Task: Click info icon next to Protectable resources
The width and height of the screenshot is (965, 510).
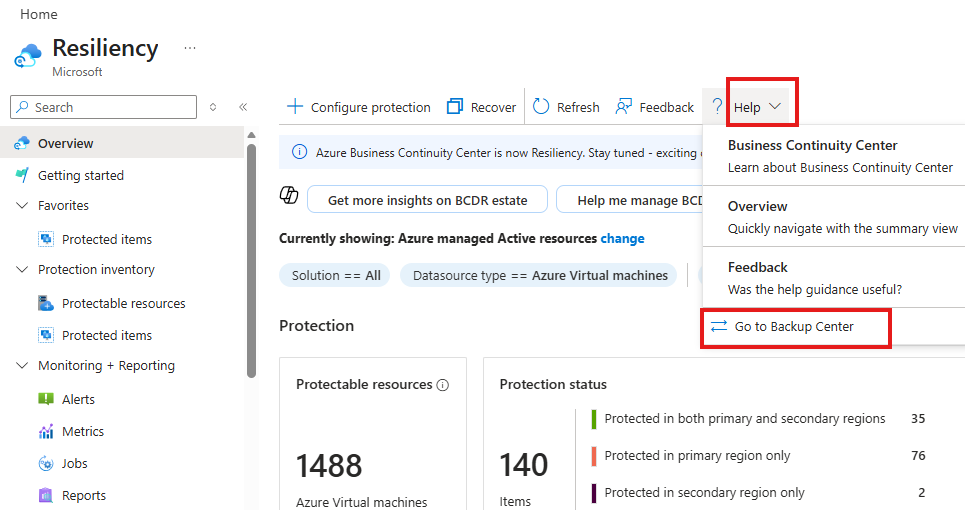Action: click(443, 385)
